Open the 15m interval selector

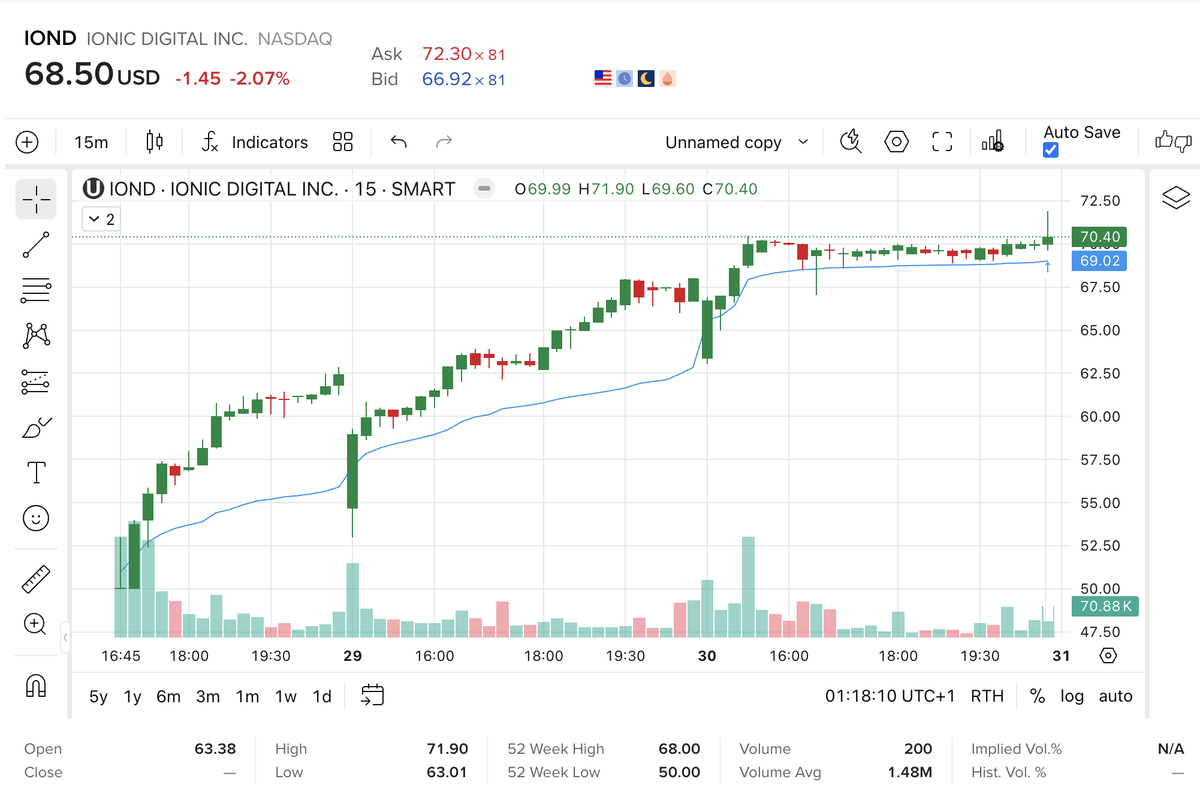(91, 142)
